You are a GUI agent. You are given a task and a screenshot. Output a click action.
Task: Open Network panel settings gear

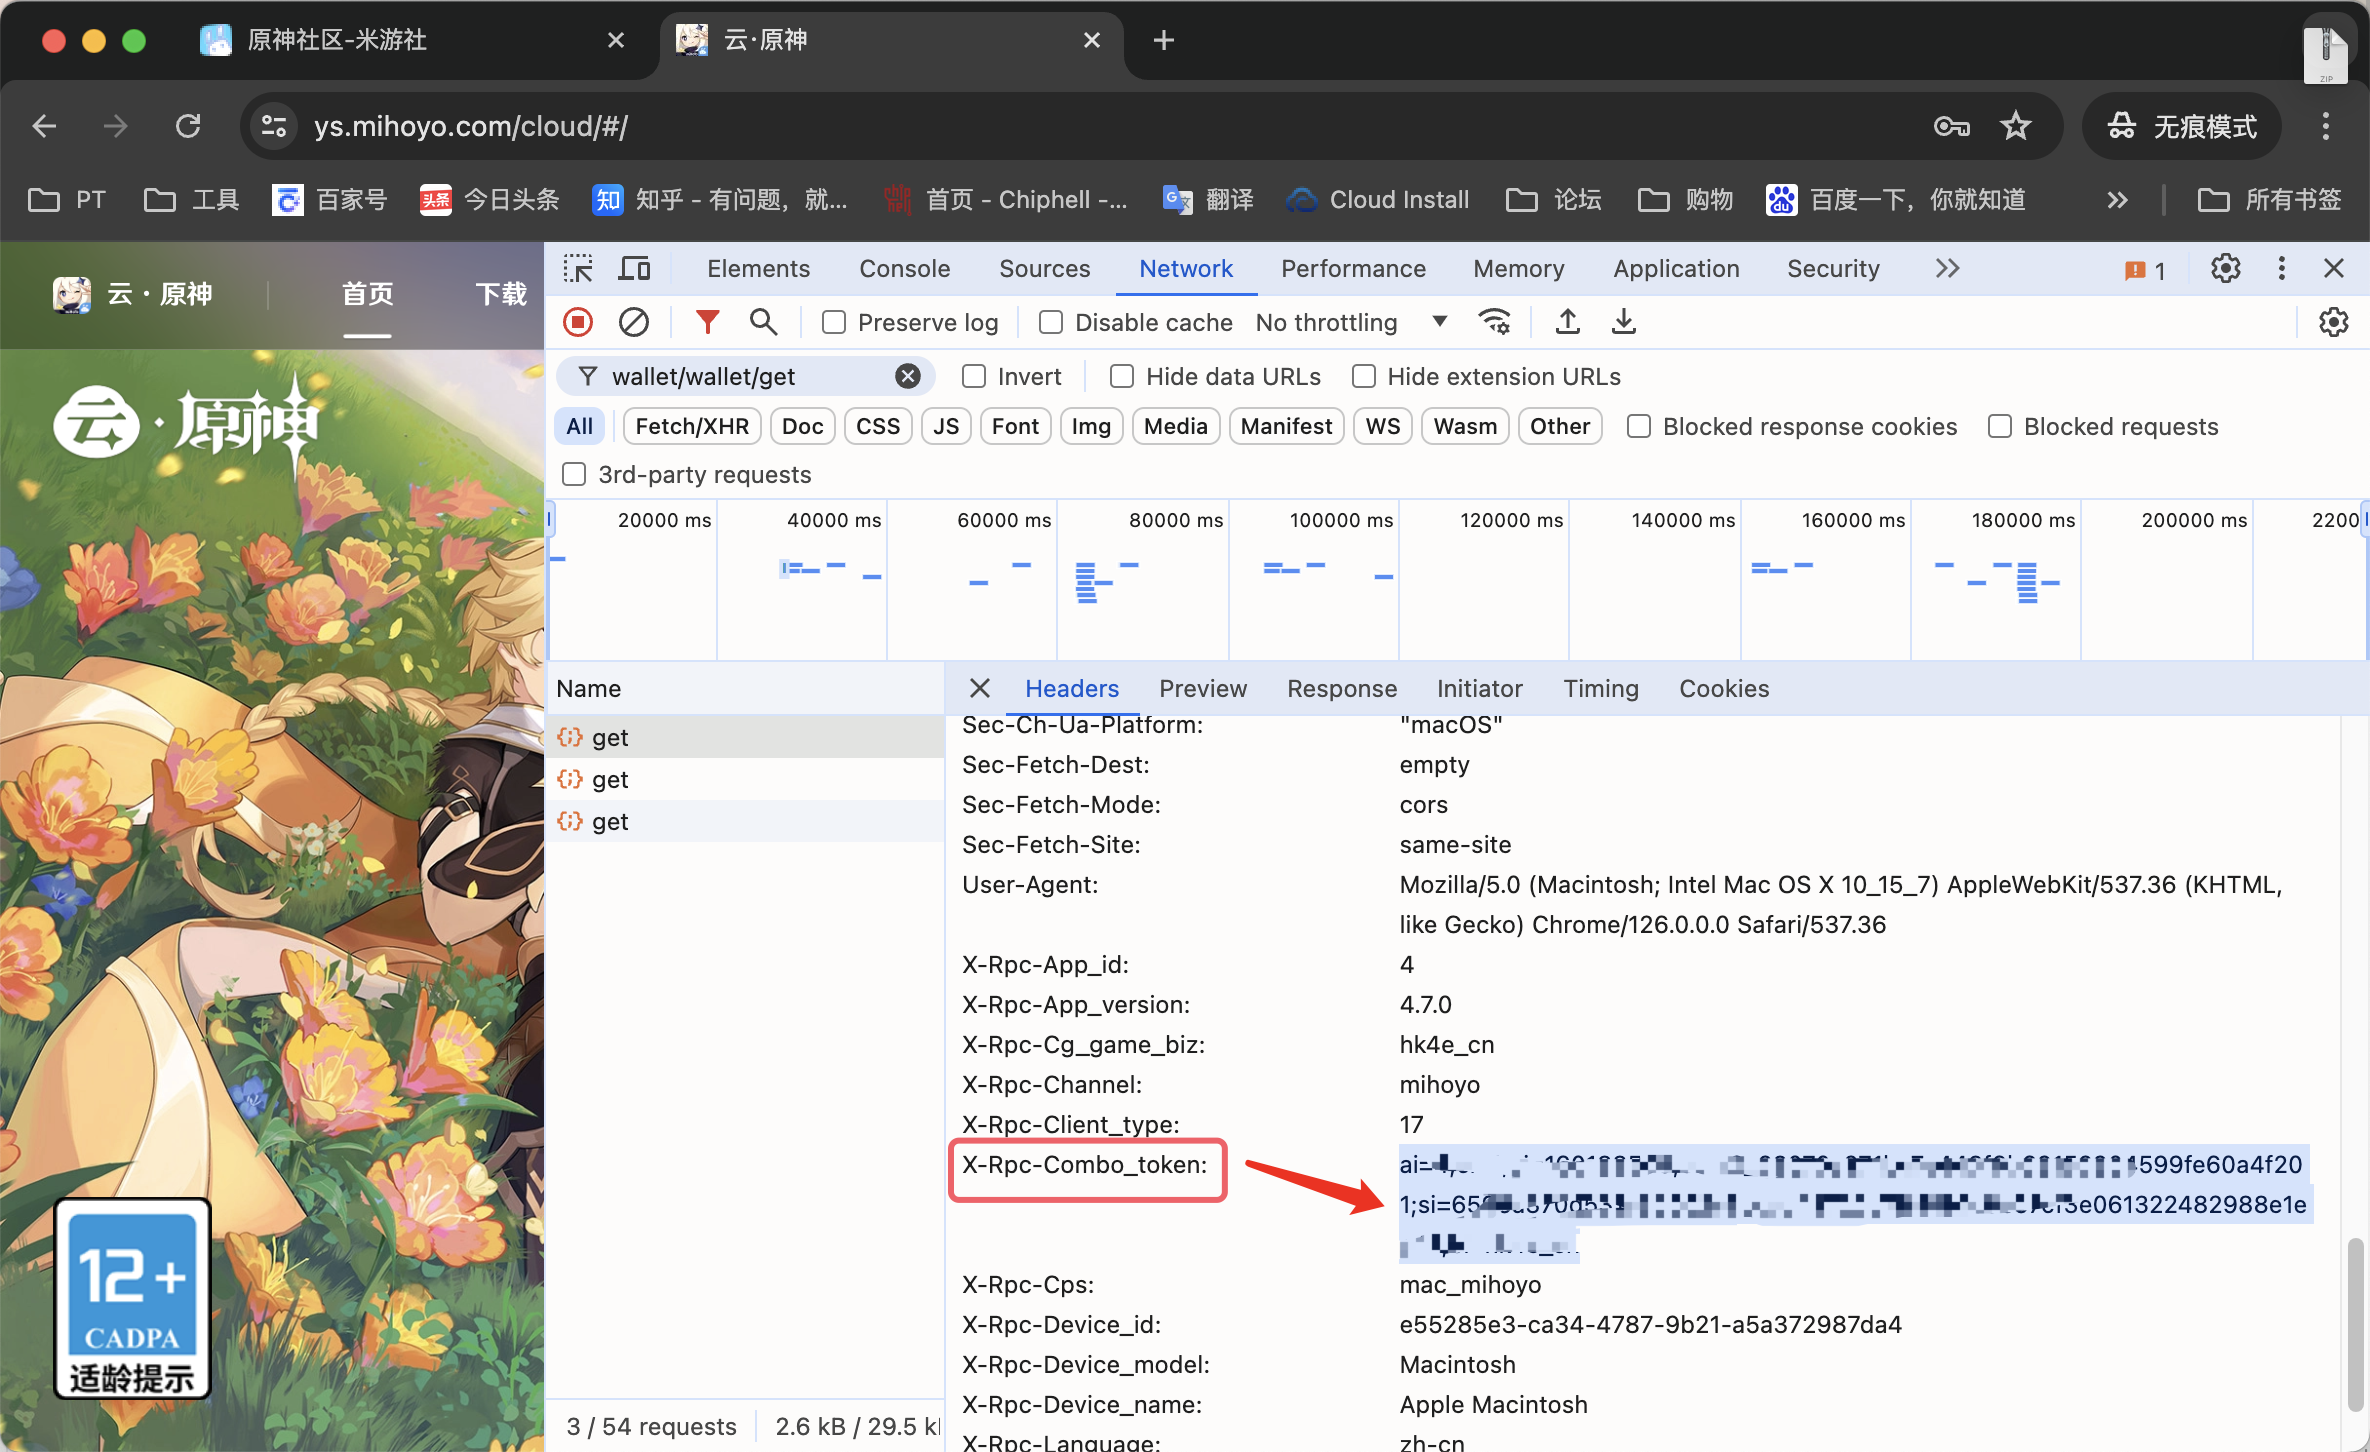coord(2333,322)
